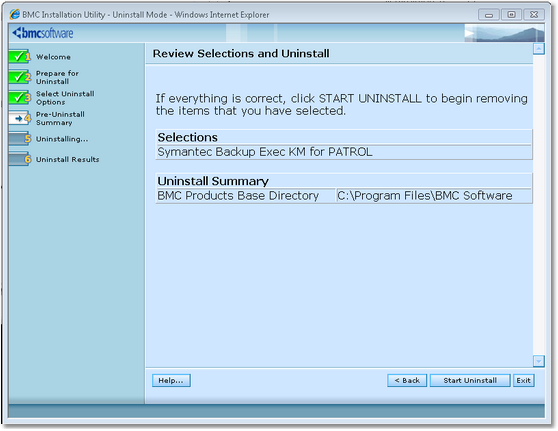The height and width of the screenshot is (431, 558).
Task: Click the BMC Software logo
Action: click(43, 33)
